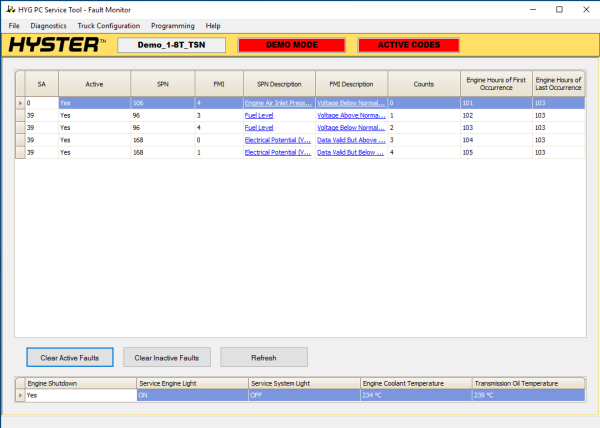Click Transmission Oil Temperature header
The image size is (600, 428).
528,383
